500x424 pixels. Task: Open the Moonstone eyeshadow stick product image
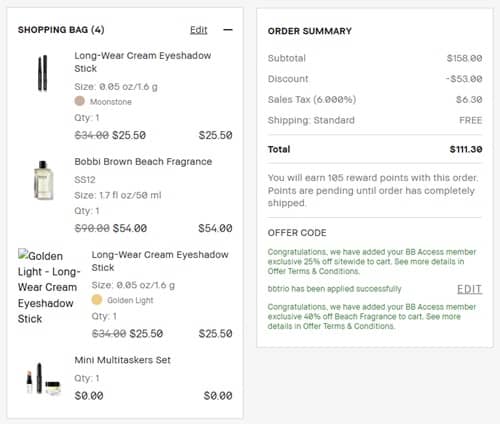pyautogui.click(x=42, y=73)
